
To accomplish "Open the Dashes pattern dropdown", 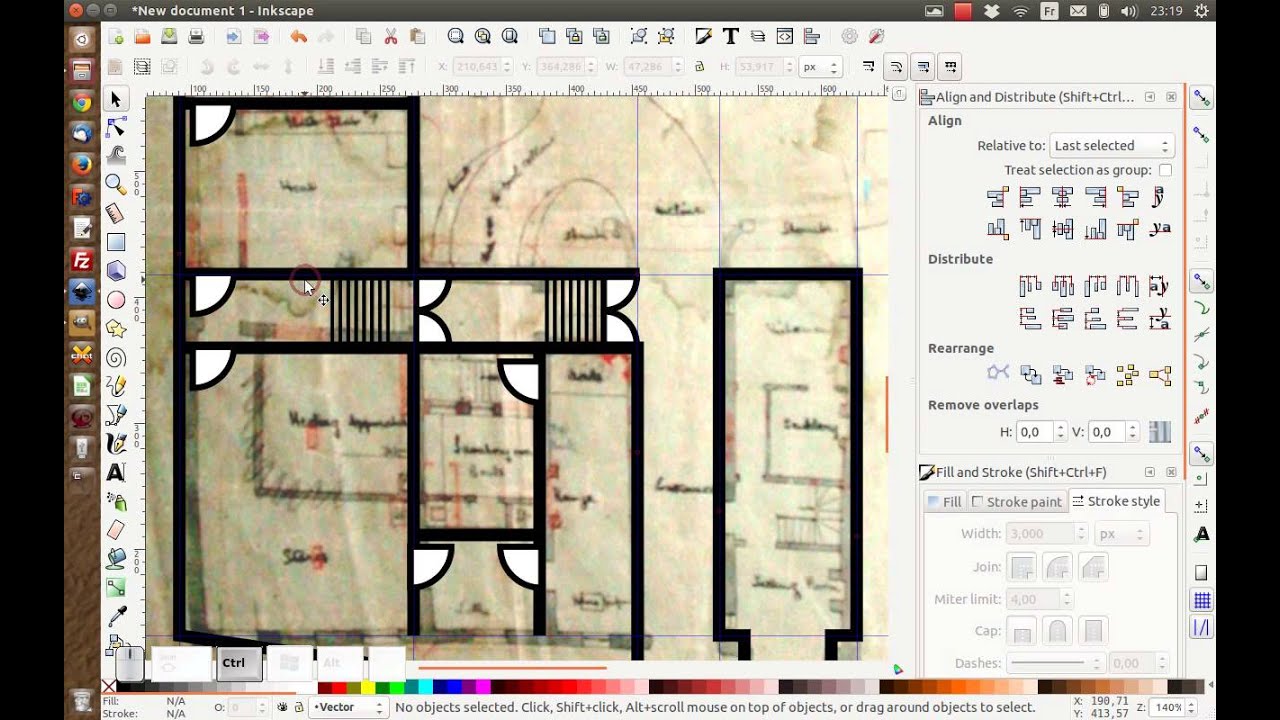I will pos(1056,663).
